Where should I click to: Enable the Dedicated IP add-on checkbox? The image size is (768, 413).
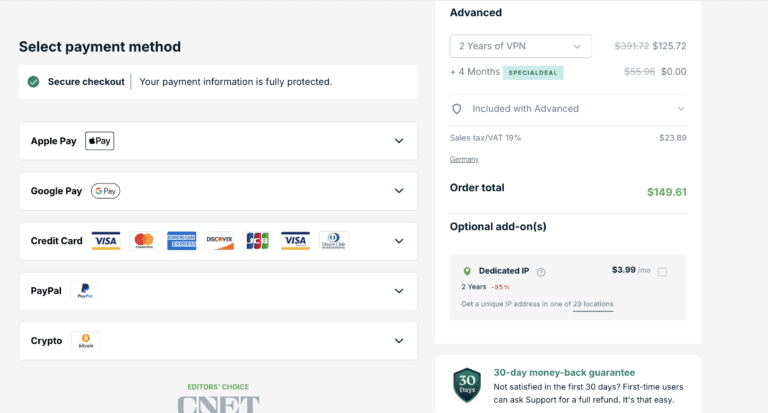(662, 271)
